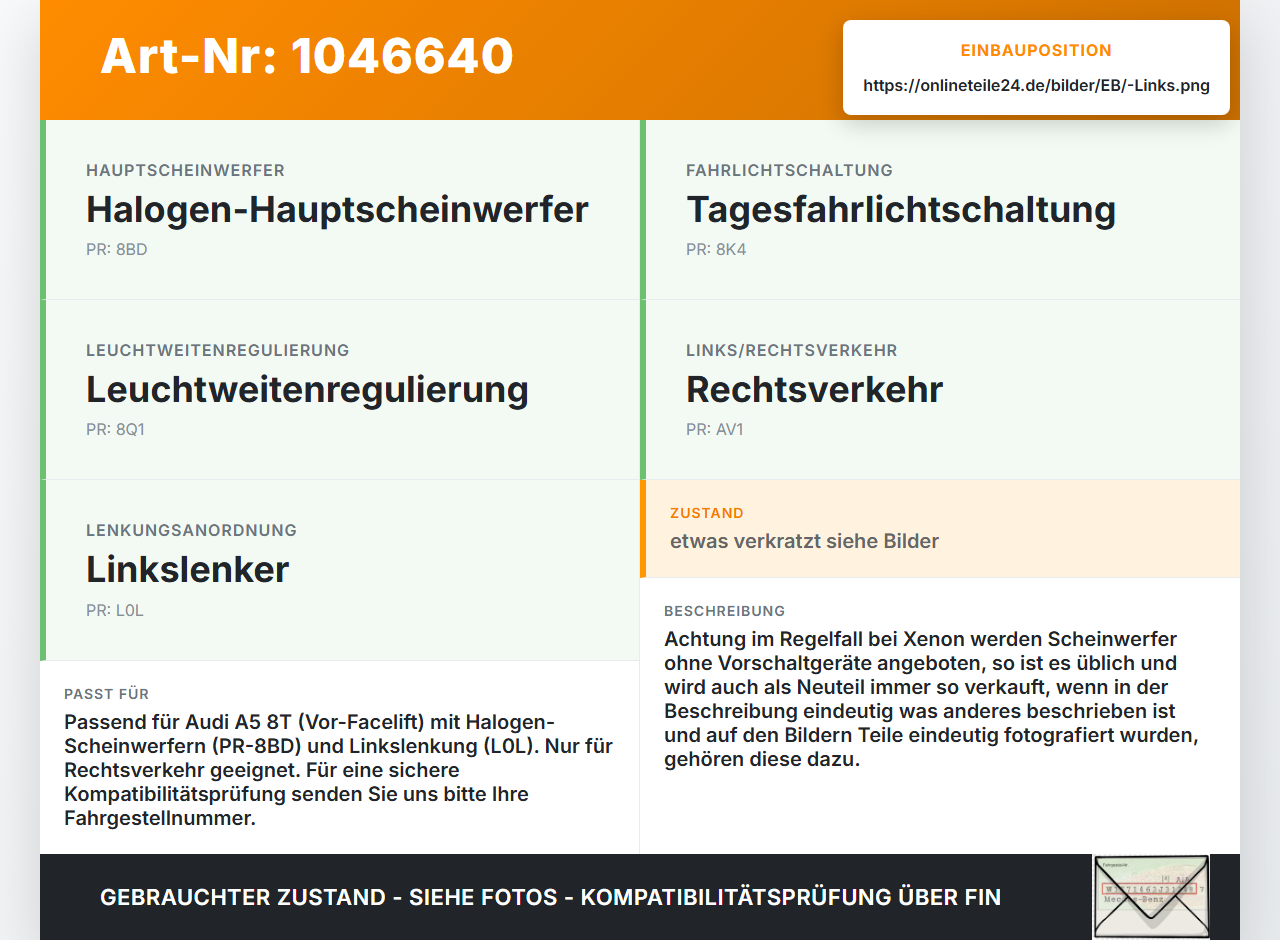Screen dimensions: 1280x940
Task: Click the GEBRAUCHTER ZUSTAND footer banner text
Action: (550, 897)
